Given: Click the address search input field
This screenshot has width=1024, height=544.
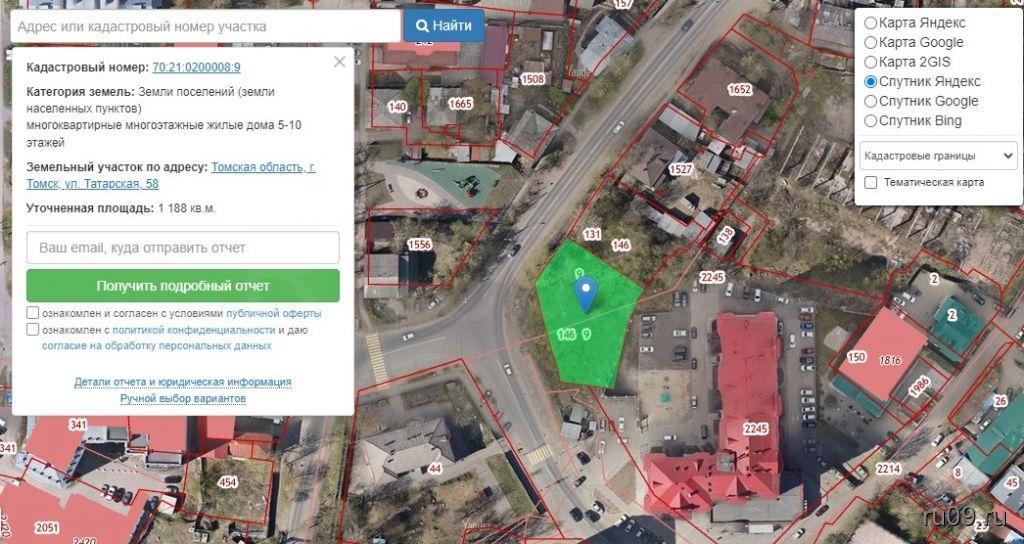Looking at the screenshot, I should point(205,27).
